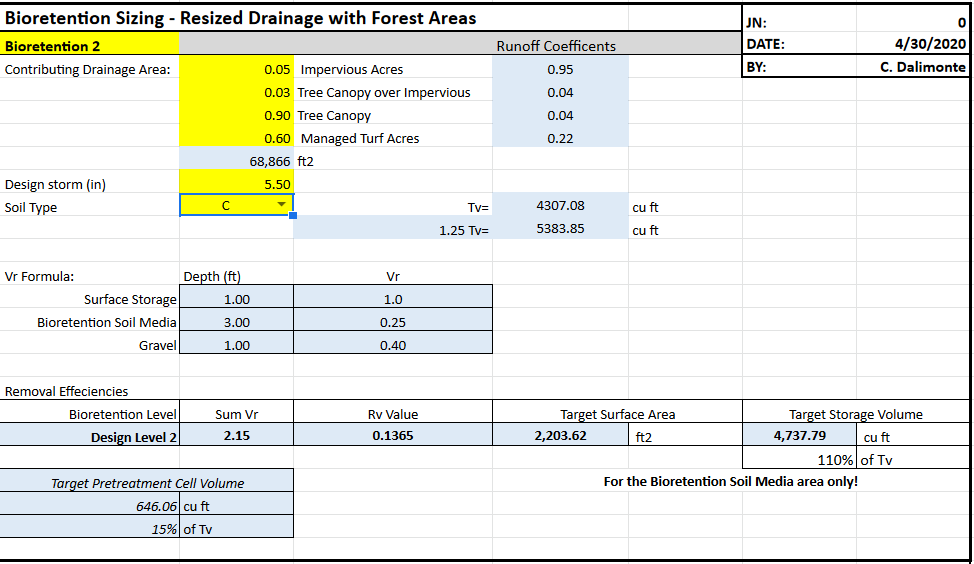Viewport: 974px width, 564px height.
Task: Click the Bioretention 2 heading cell
Action: pos(90,45)
